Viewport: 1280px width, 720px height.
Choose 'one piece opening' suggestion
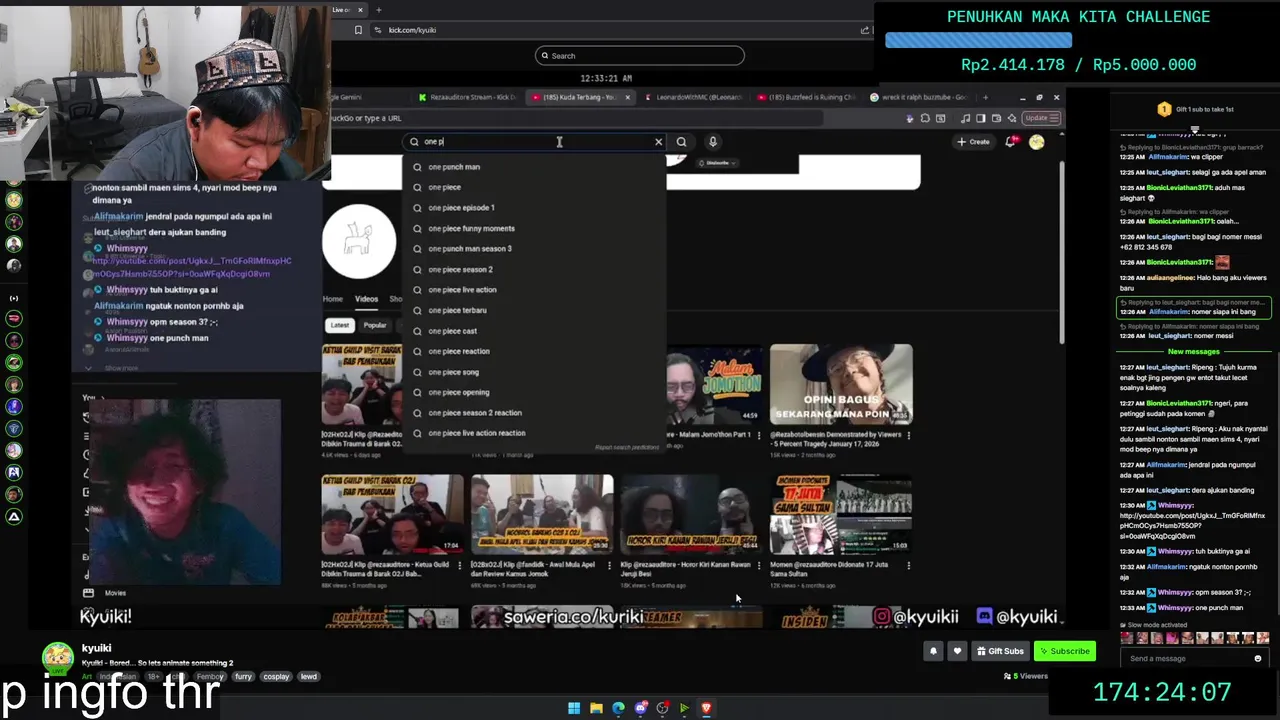(x=534, y=392)
